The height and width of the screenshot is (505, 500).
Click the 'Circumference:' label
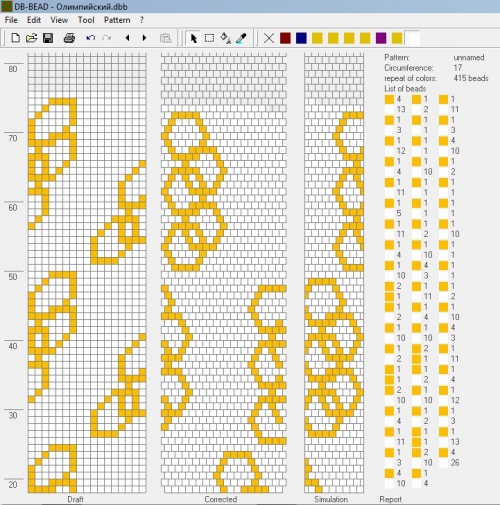click(x=409, y=68)
